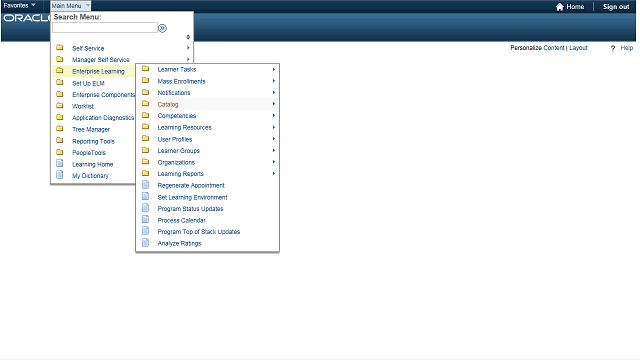Click the Learner Groups menu text
640x360 pixels.
click(x=179, y=151)
